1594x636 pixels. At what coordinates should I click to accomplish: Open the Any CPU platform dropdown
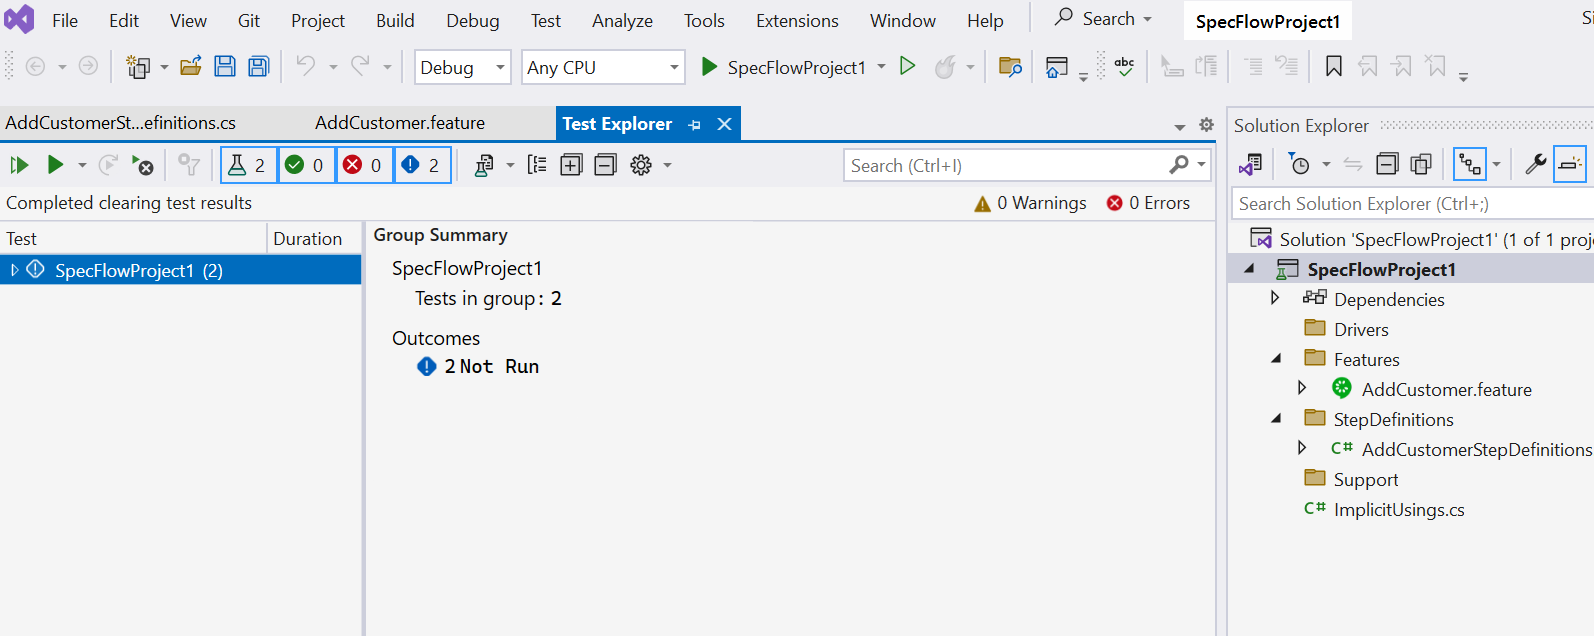(603, 67)
